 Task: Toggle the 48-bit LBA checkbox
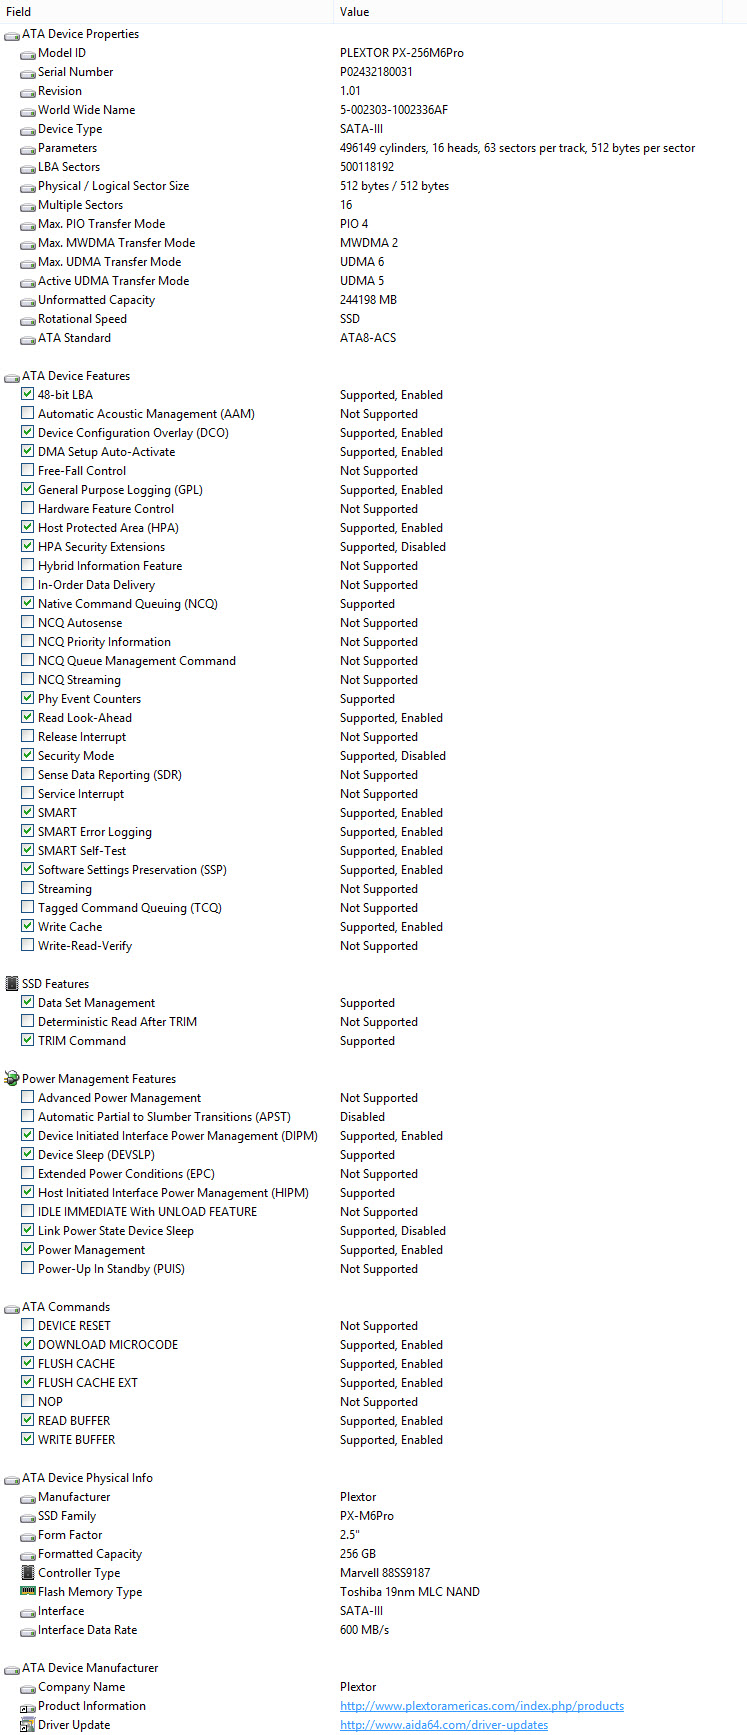(x=28, y=394)
